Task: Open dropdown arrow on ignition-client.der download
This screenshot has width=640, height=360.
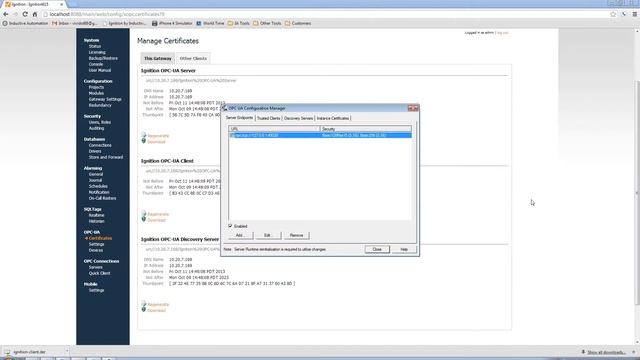Action: point(67,351)
